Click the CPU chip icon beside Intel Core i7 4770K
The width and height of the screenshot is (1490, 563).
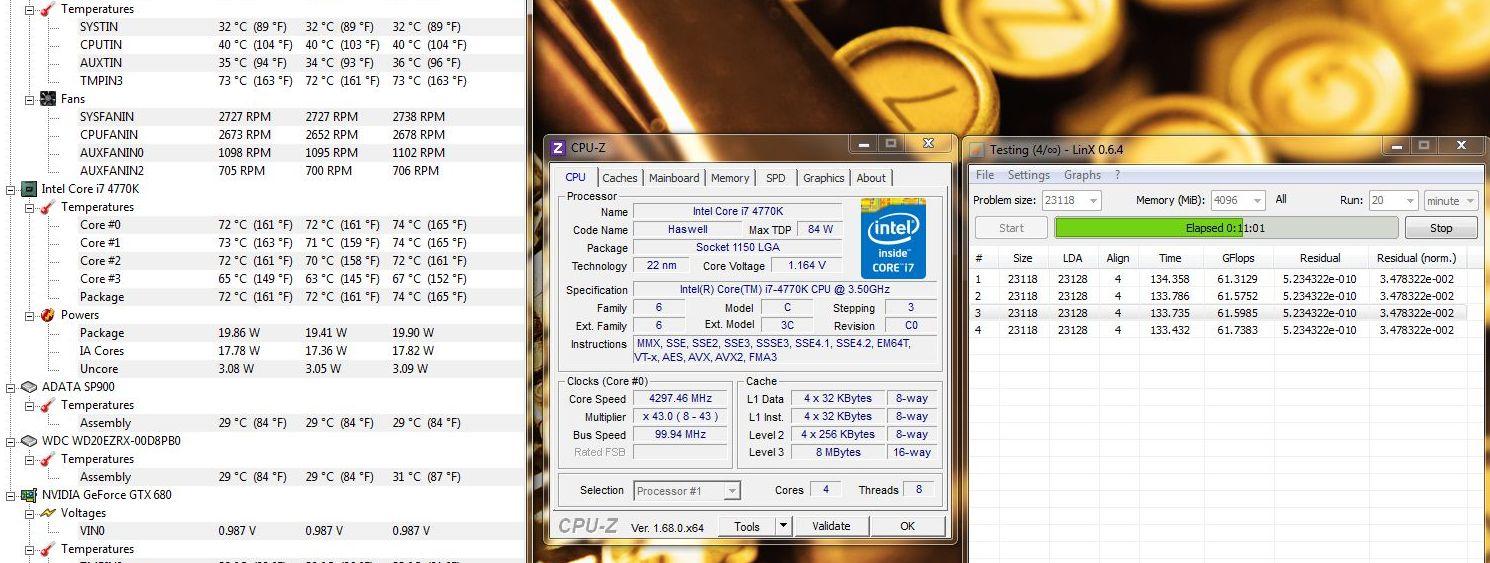click(x=29, y=189)
